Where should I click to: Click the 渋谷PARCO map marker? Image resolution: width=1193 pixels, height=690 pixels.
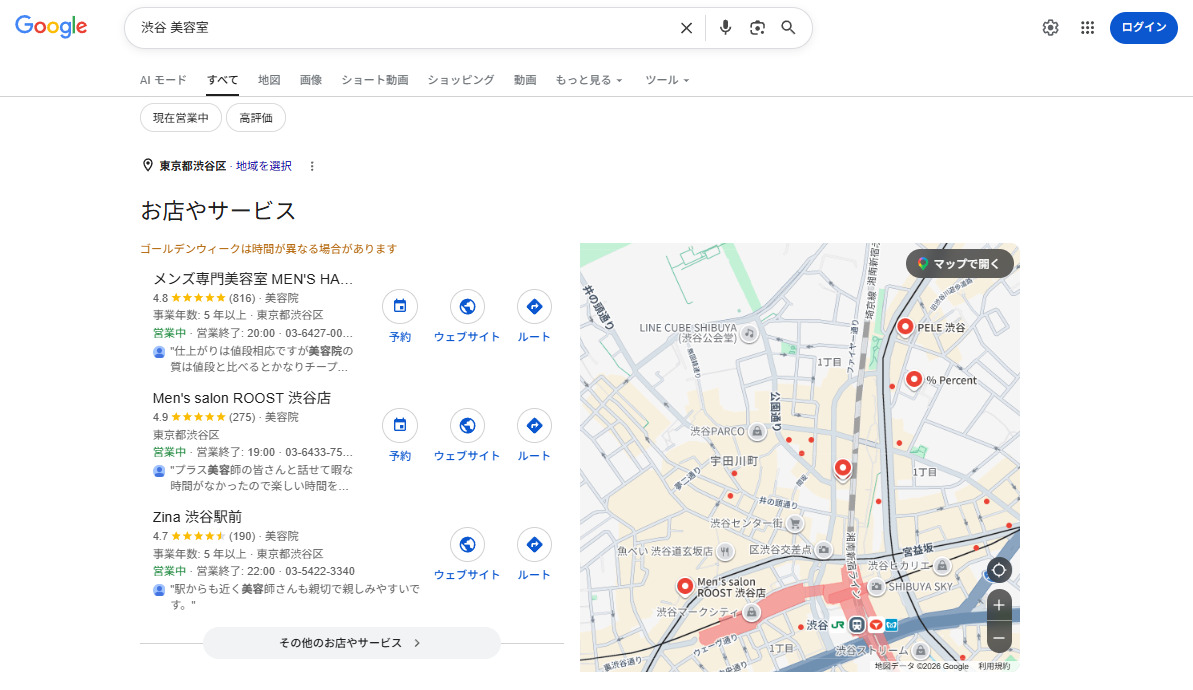click(757, 431)
